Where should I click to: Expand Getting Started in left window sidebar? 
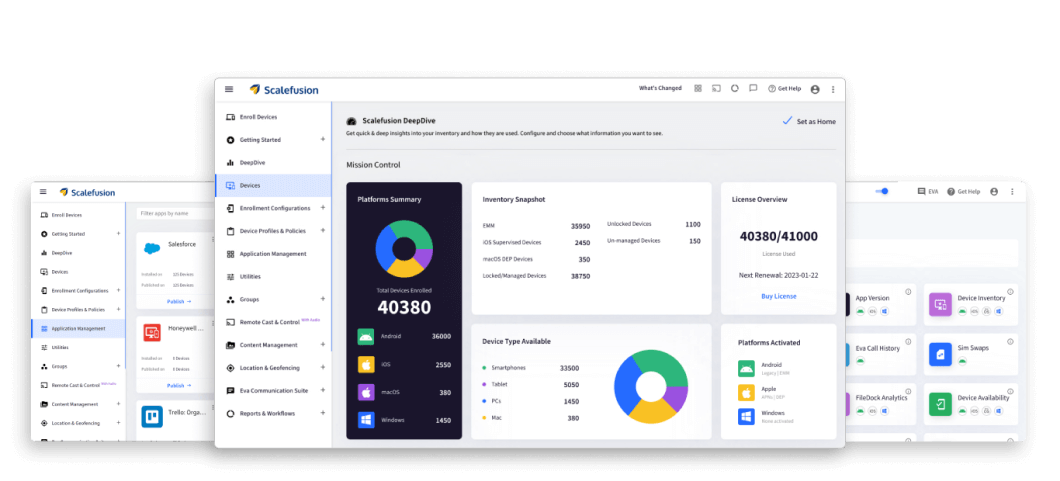pyautogui.click(x=118, y=234)
